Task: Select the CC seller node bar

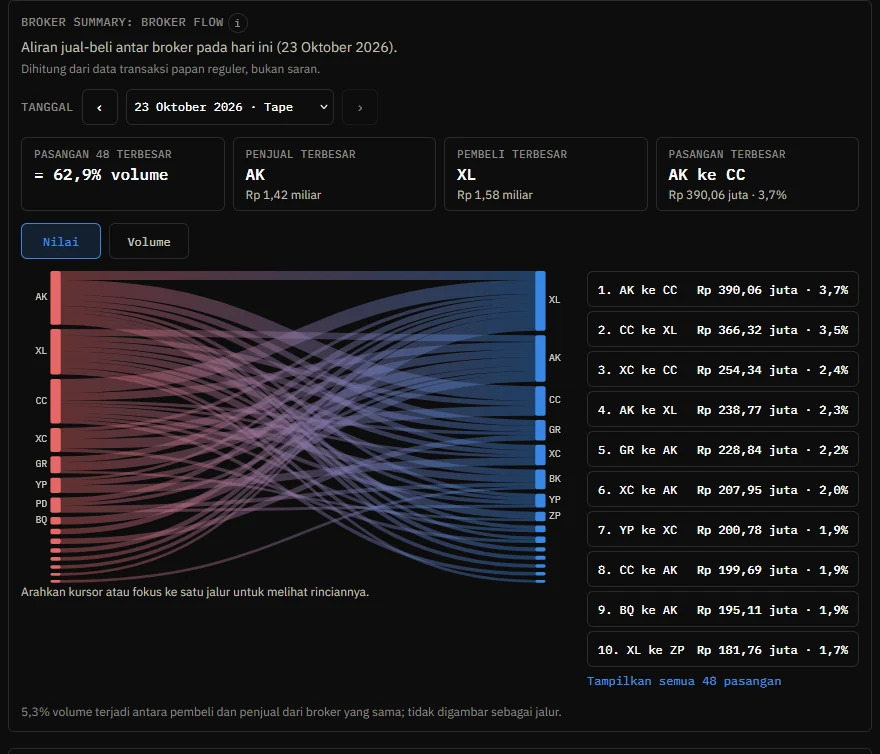Action: pos(56,401)
